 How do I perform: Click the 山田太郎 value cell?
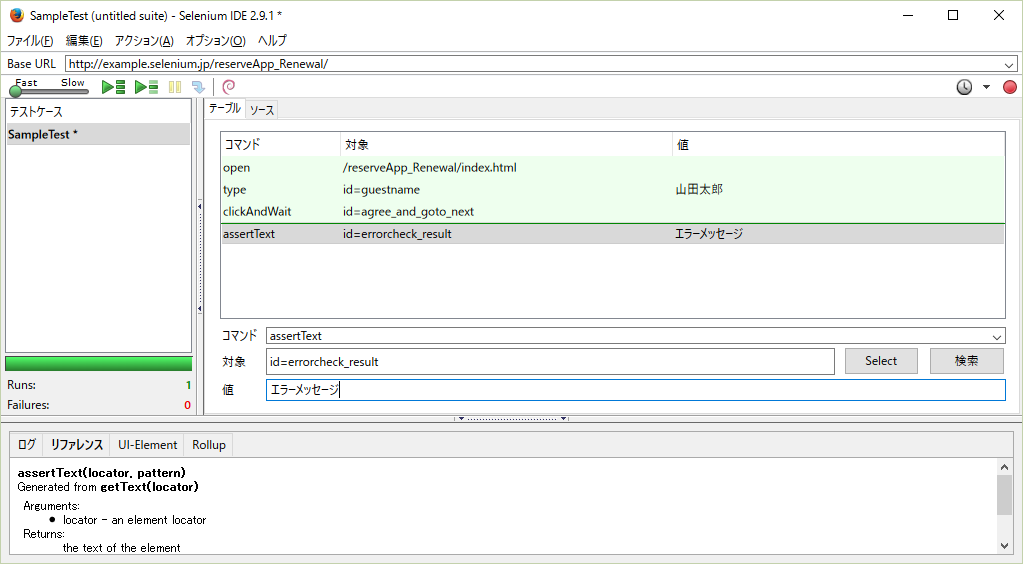click(699, 190)
